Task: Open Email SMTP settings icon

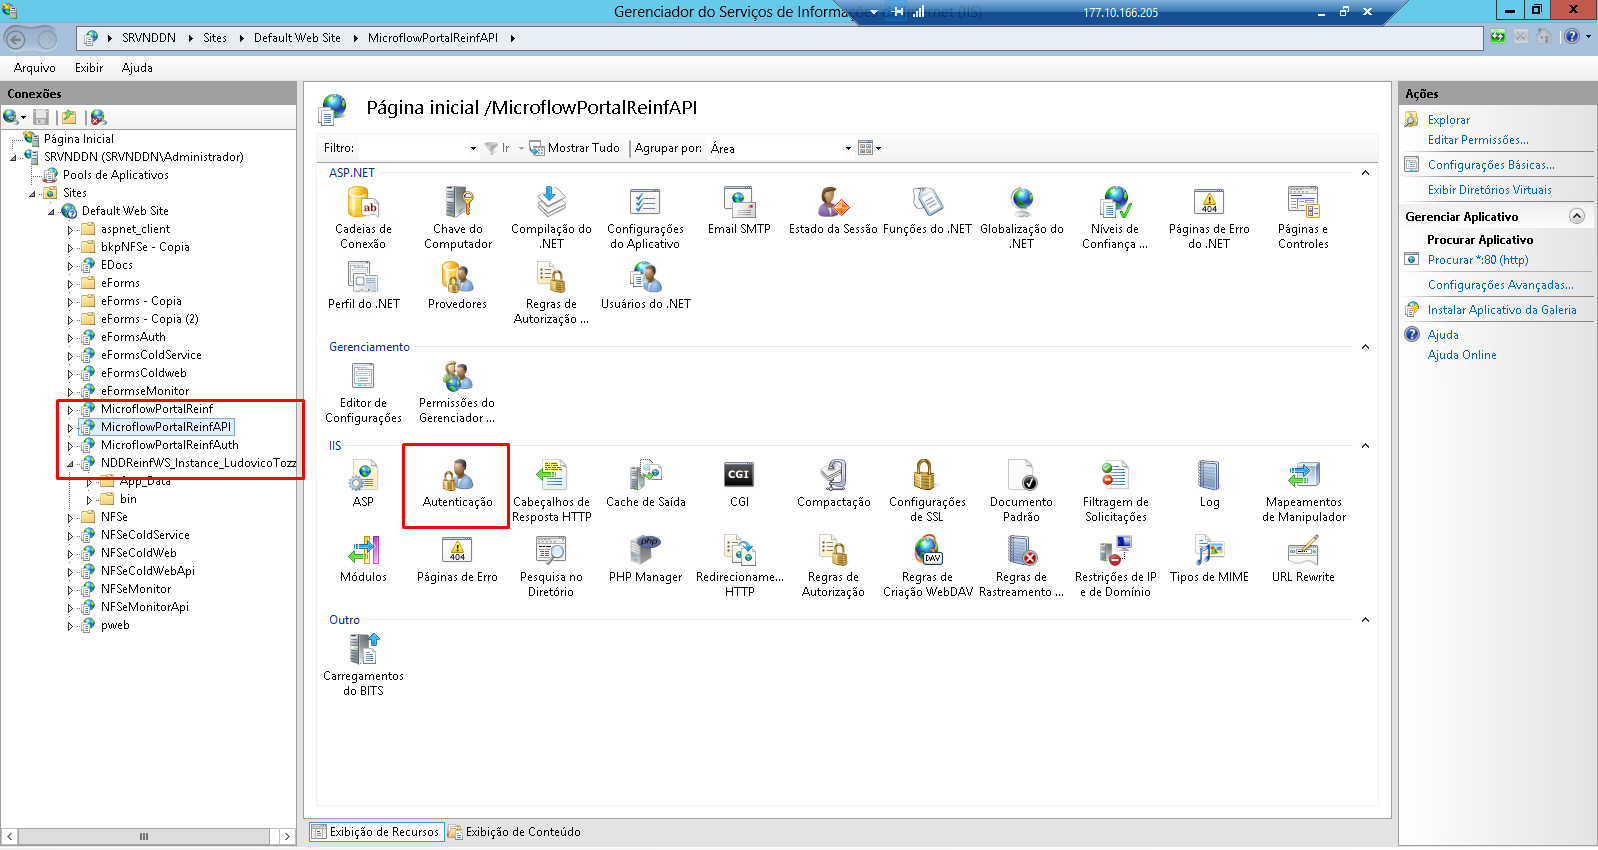Action: click(739, 211)
